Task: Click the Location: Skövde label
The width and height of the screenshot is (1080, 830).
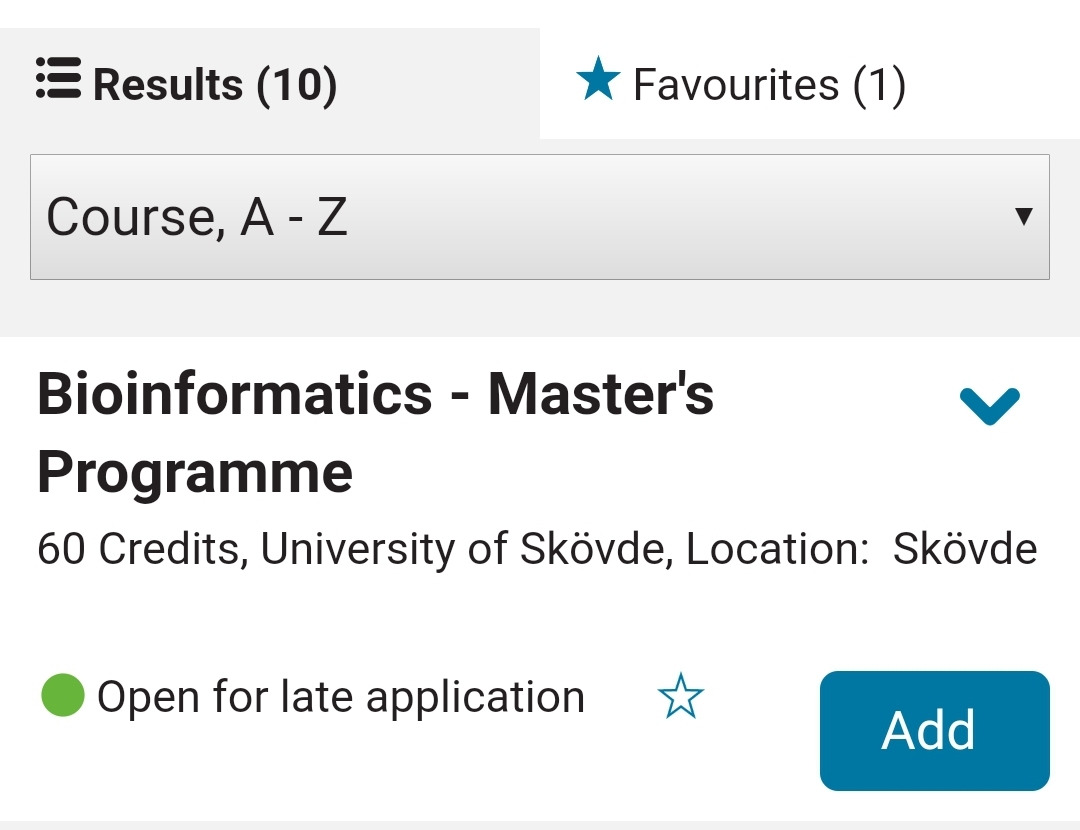Action: click(862, 549)
